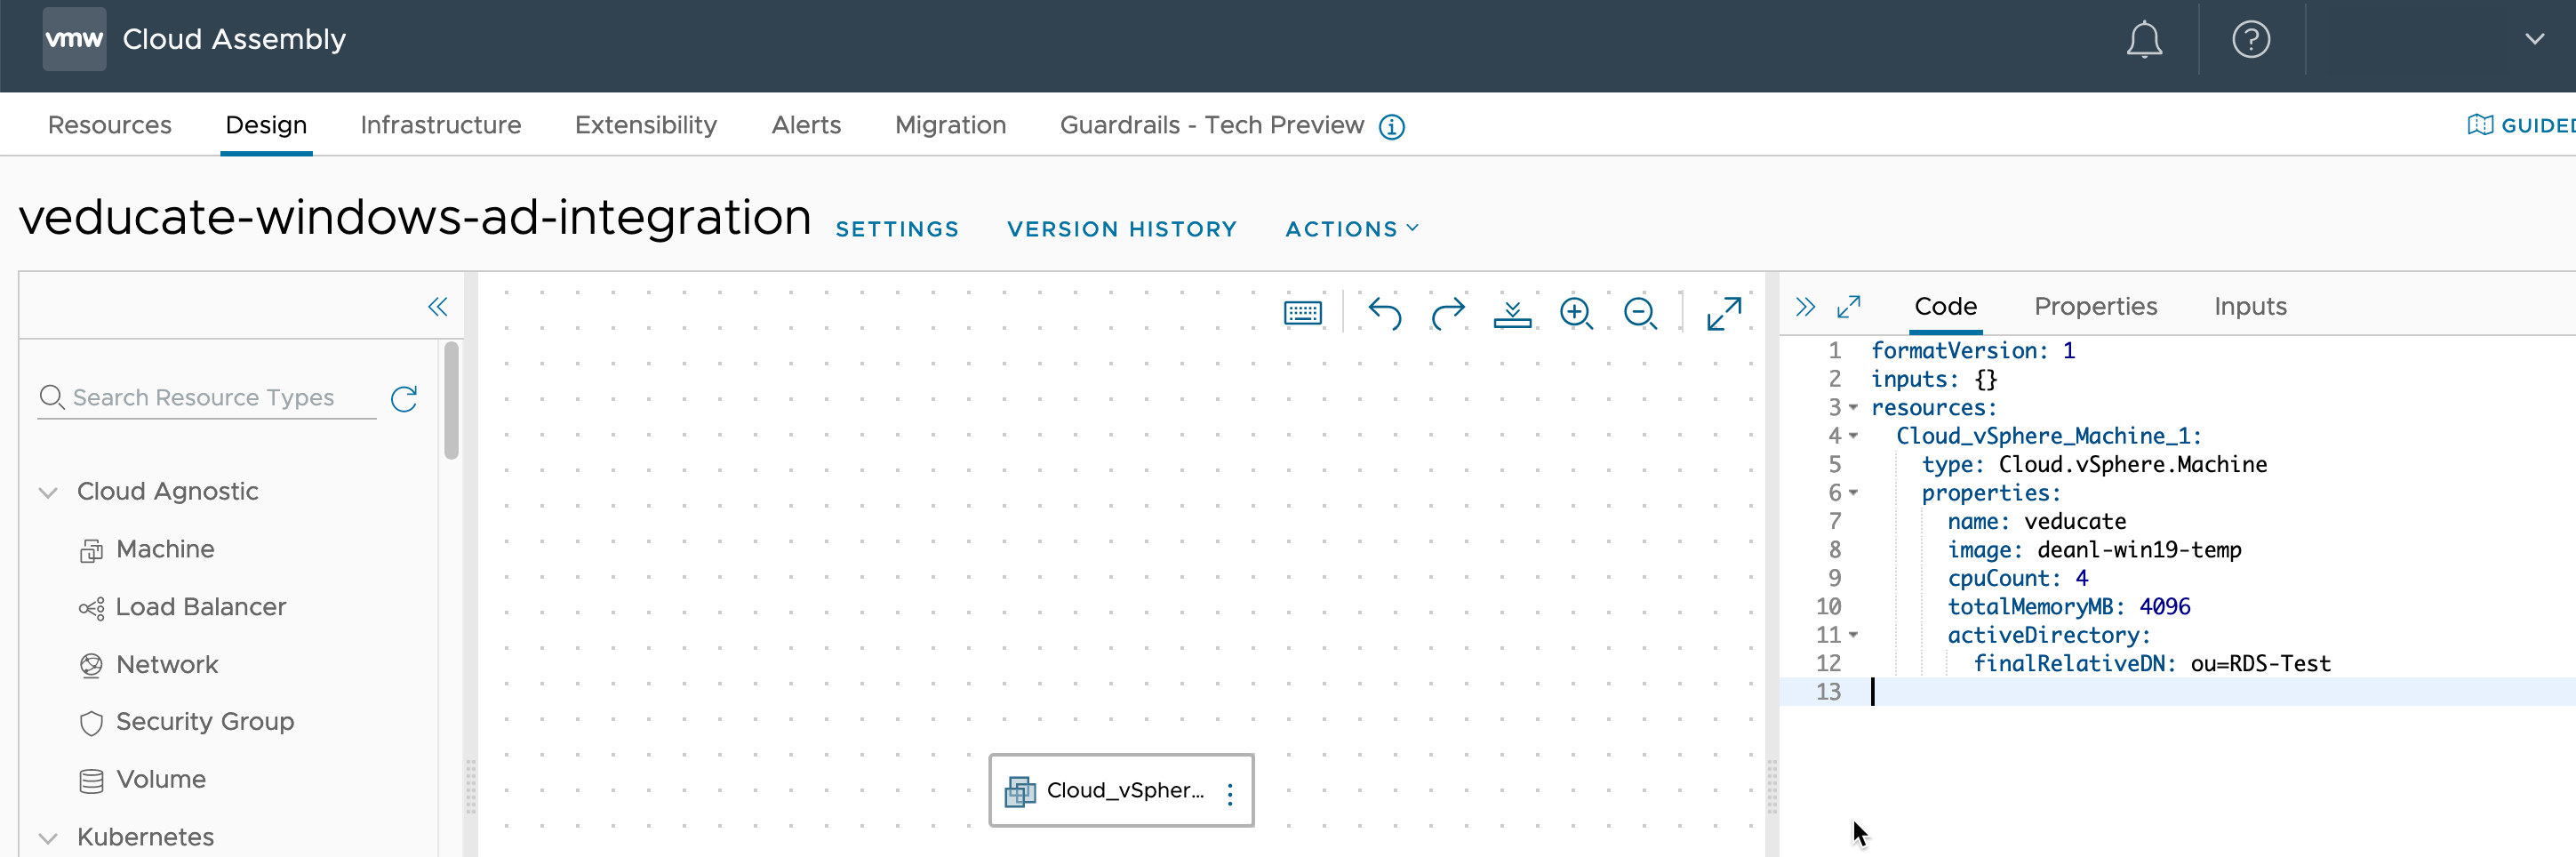This screenshot has width=2576, height=857.
Task: Collapse the resource types panel
Action: click(437, 307)
